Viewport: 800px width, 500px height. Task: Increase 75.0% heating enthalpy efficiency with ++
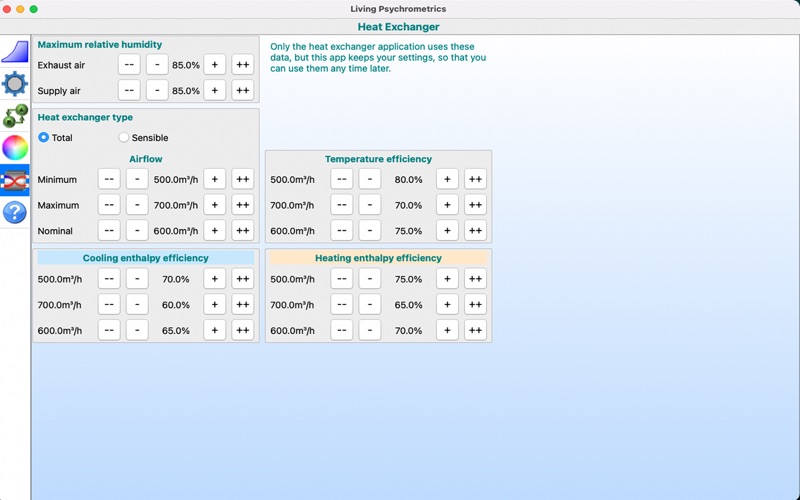tap(476, 279)
